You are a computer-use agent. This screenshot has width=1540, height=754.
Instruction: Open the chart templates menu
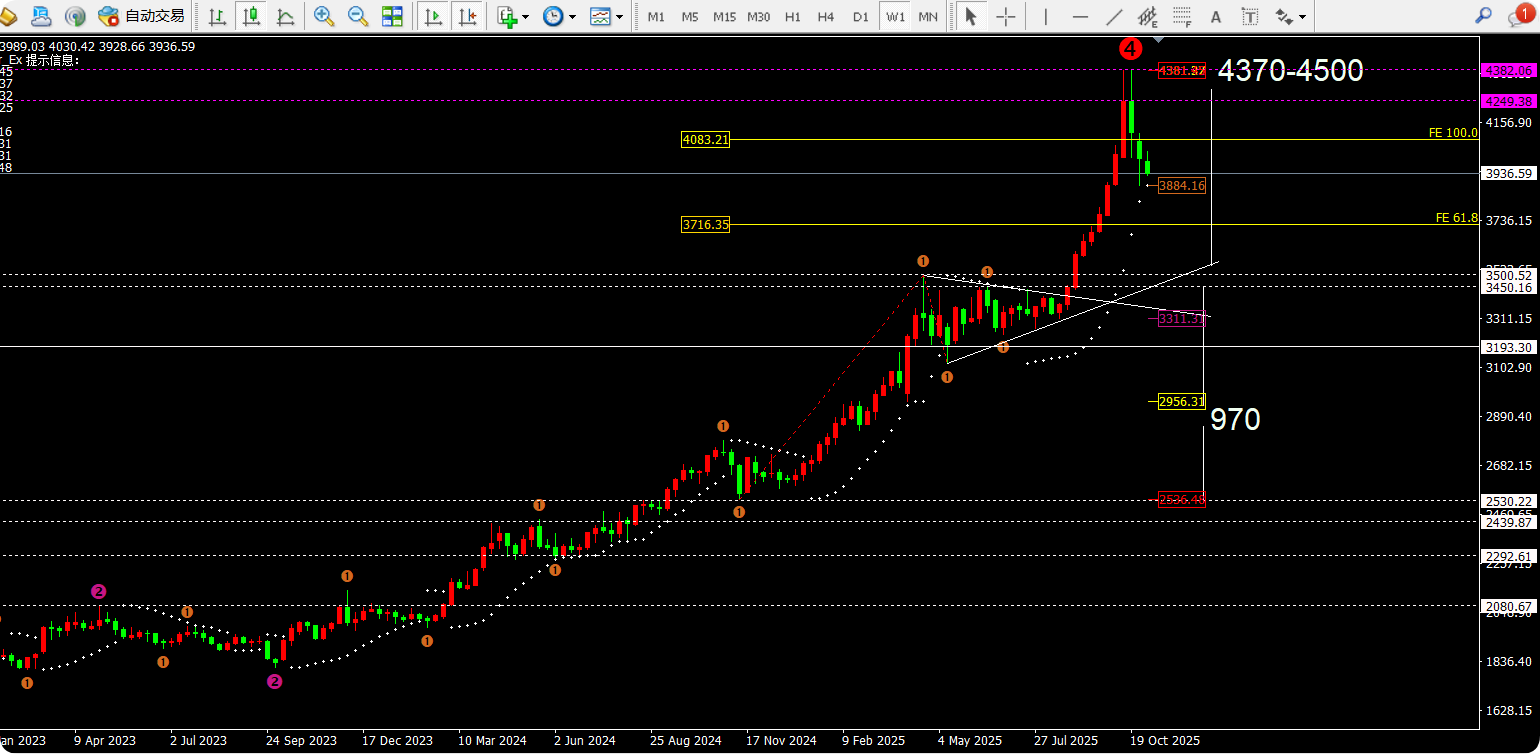point(600,16)
